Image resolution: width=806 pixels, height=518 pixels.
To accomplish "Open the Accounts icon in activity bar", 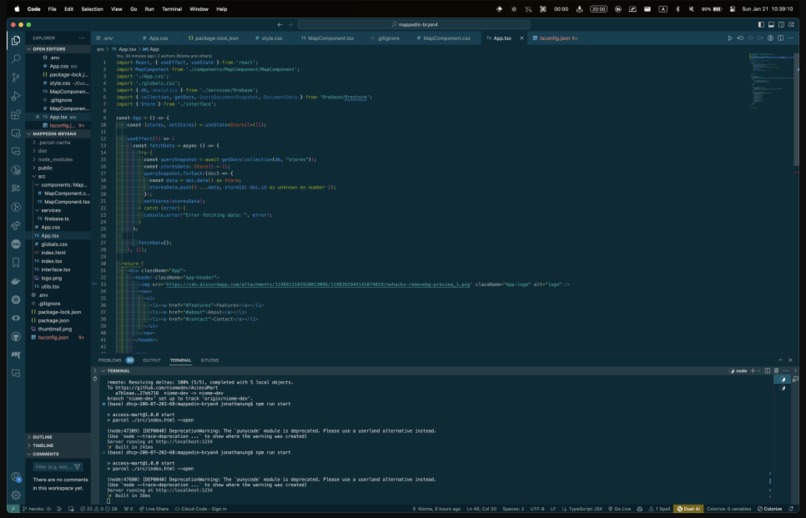I will tap(16, 477).
